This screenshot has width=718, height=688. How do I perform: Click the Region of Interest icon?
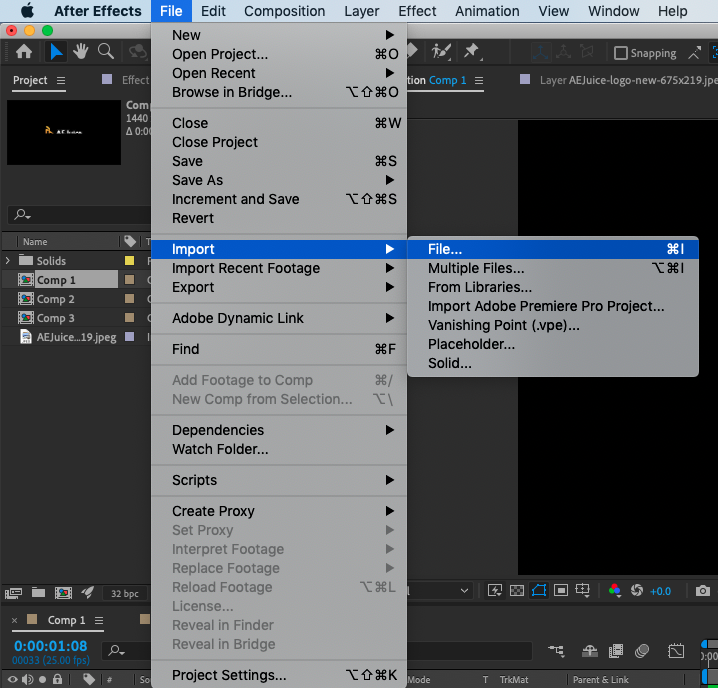point(561,590)
